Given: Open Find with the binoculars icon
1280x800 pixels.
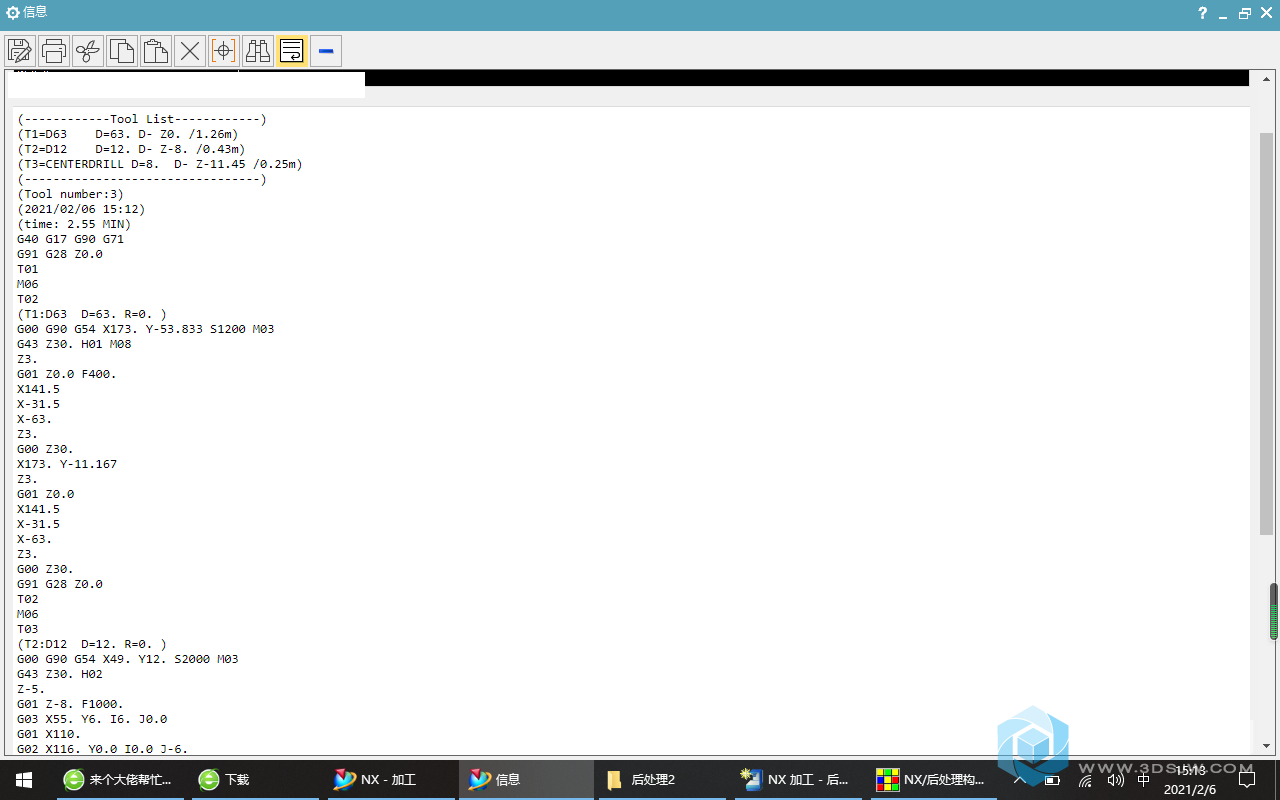Looking at the screenshot, I should (258, 50).
